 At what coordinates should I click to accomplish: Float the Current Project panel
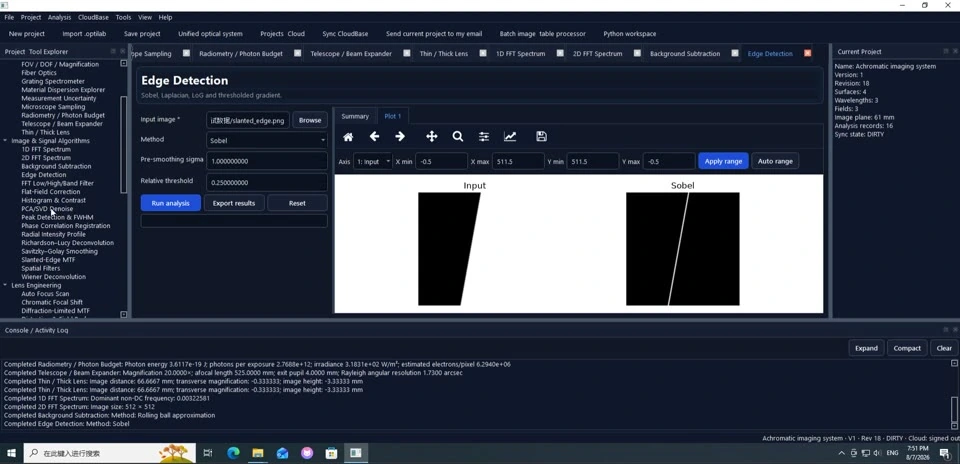tap(947, 51)
